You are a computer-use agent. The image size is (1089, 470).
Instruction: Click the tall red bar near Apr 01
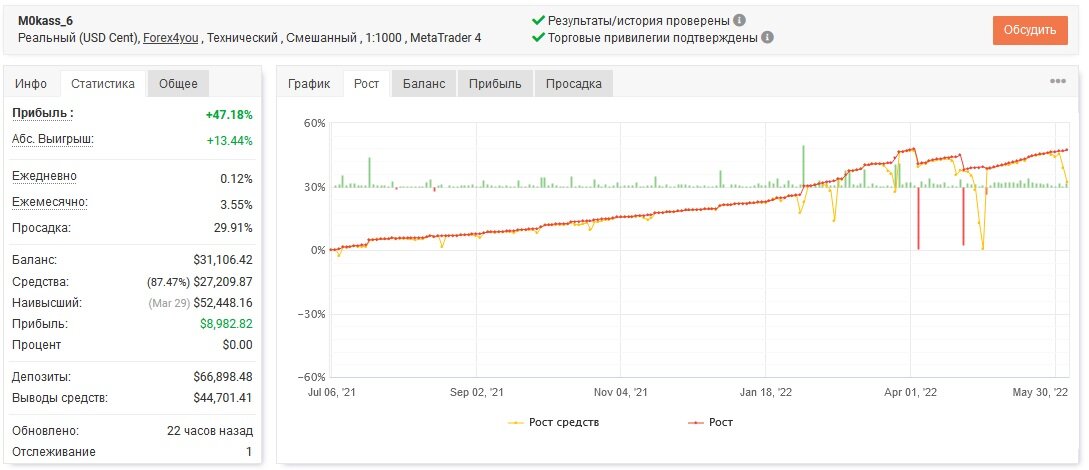pyautogui.click(x=918, y=218)
